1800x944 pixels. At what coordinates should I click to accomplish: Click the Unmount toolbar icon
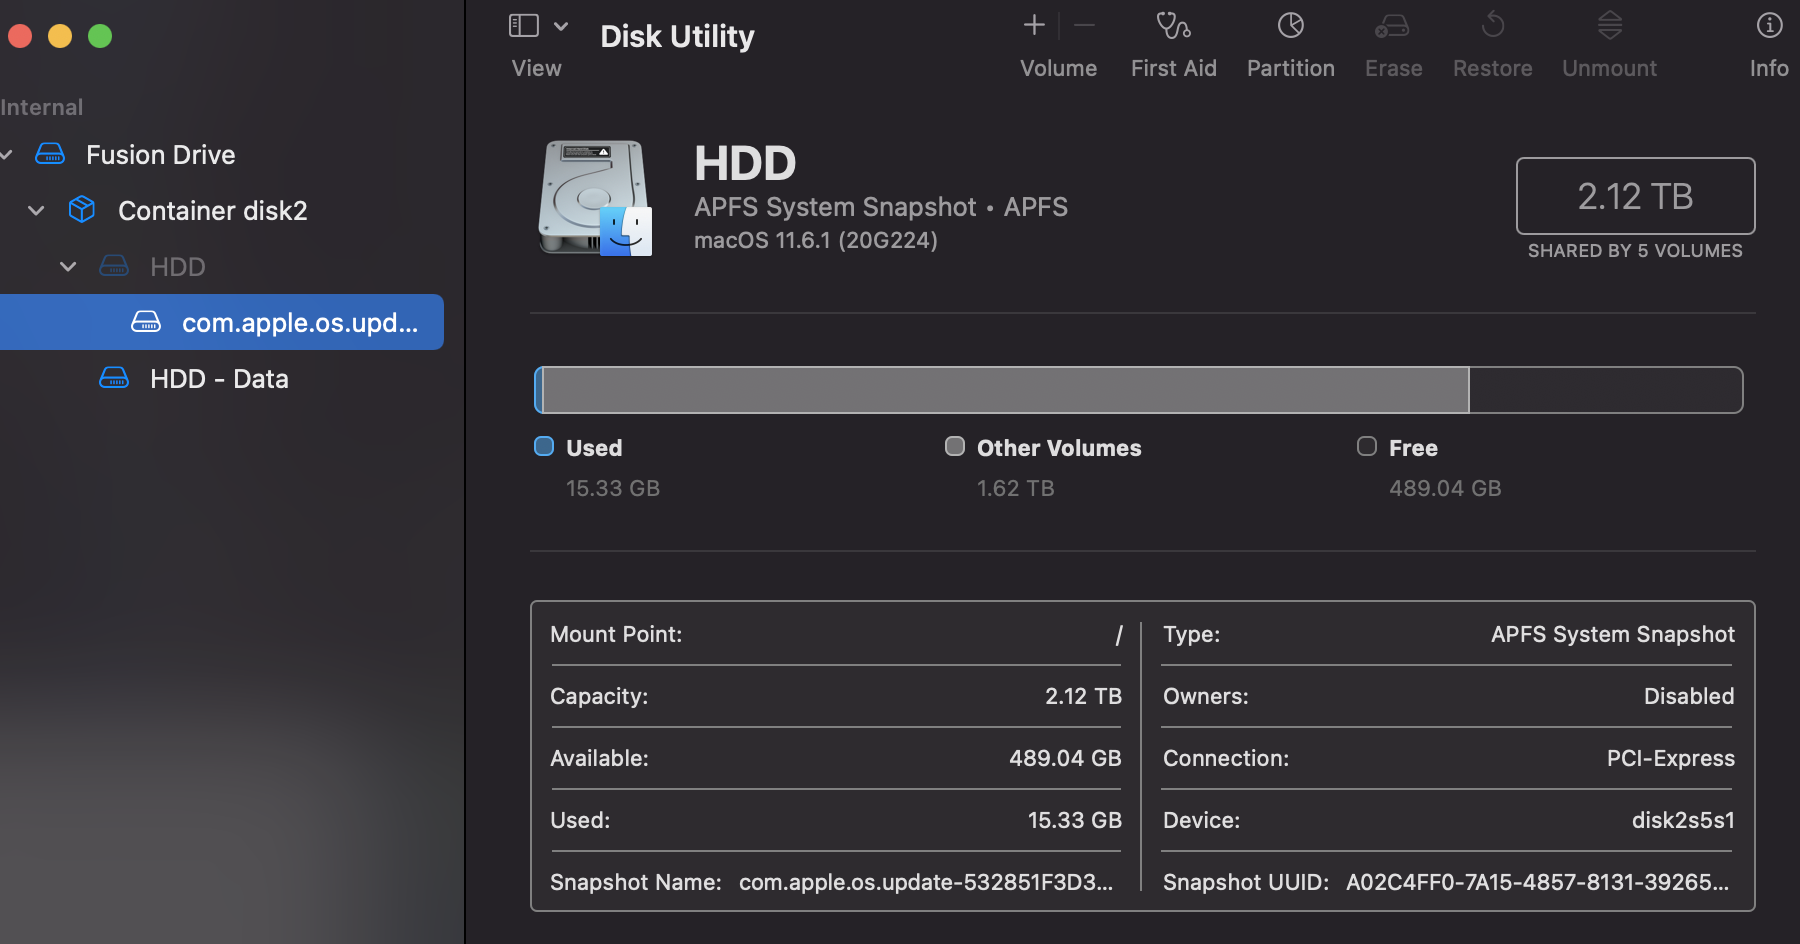click(1609, 26)
